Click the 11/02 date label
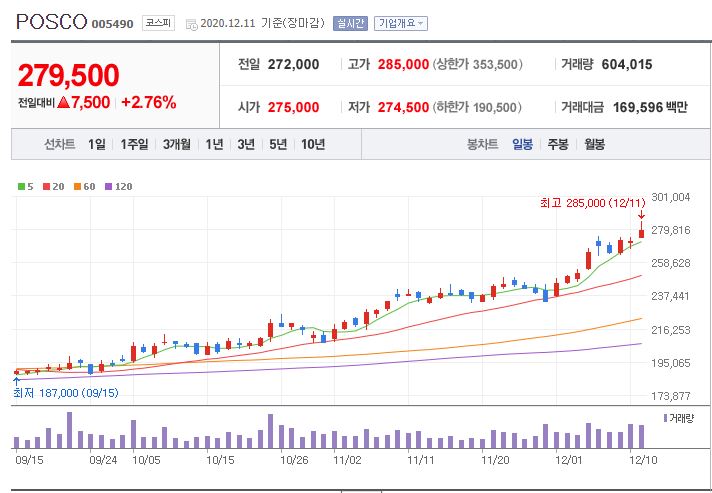712x493 pixels. click(347, 460)
